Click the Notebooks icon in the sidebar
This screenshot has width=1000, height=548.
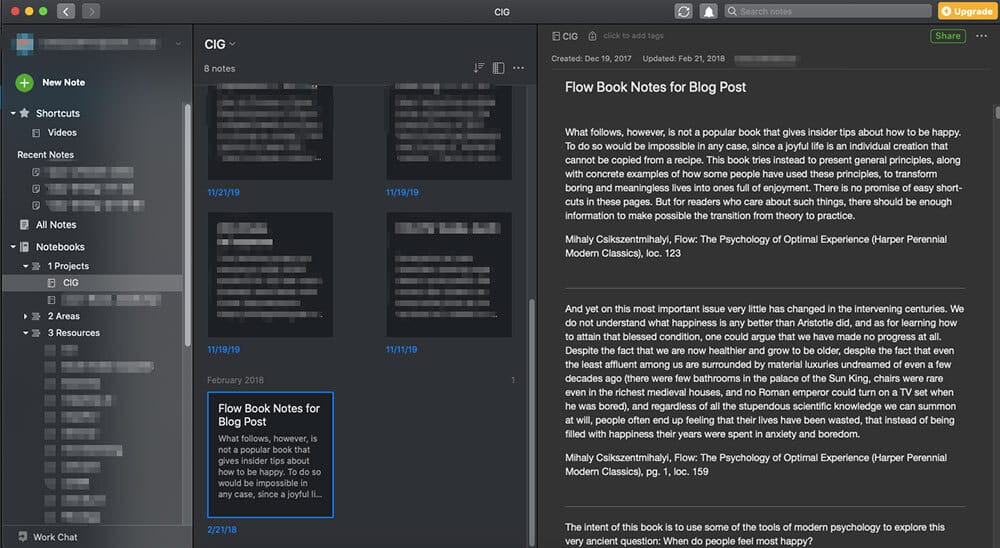point(24,247)
